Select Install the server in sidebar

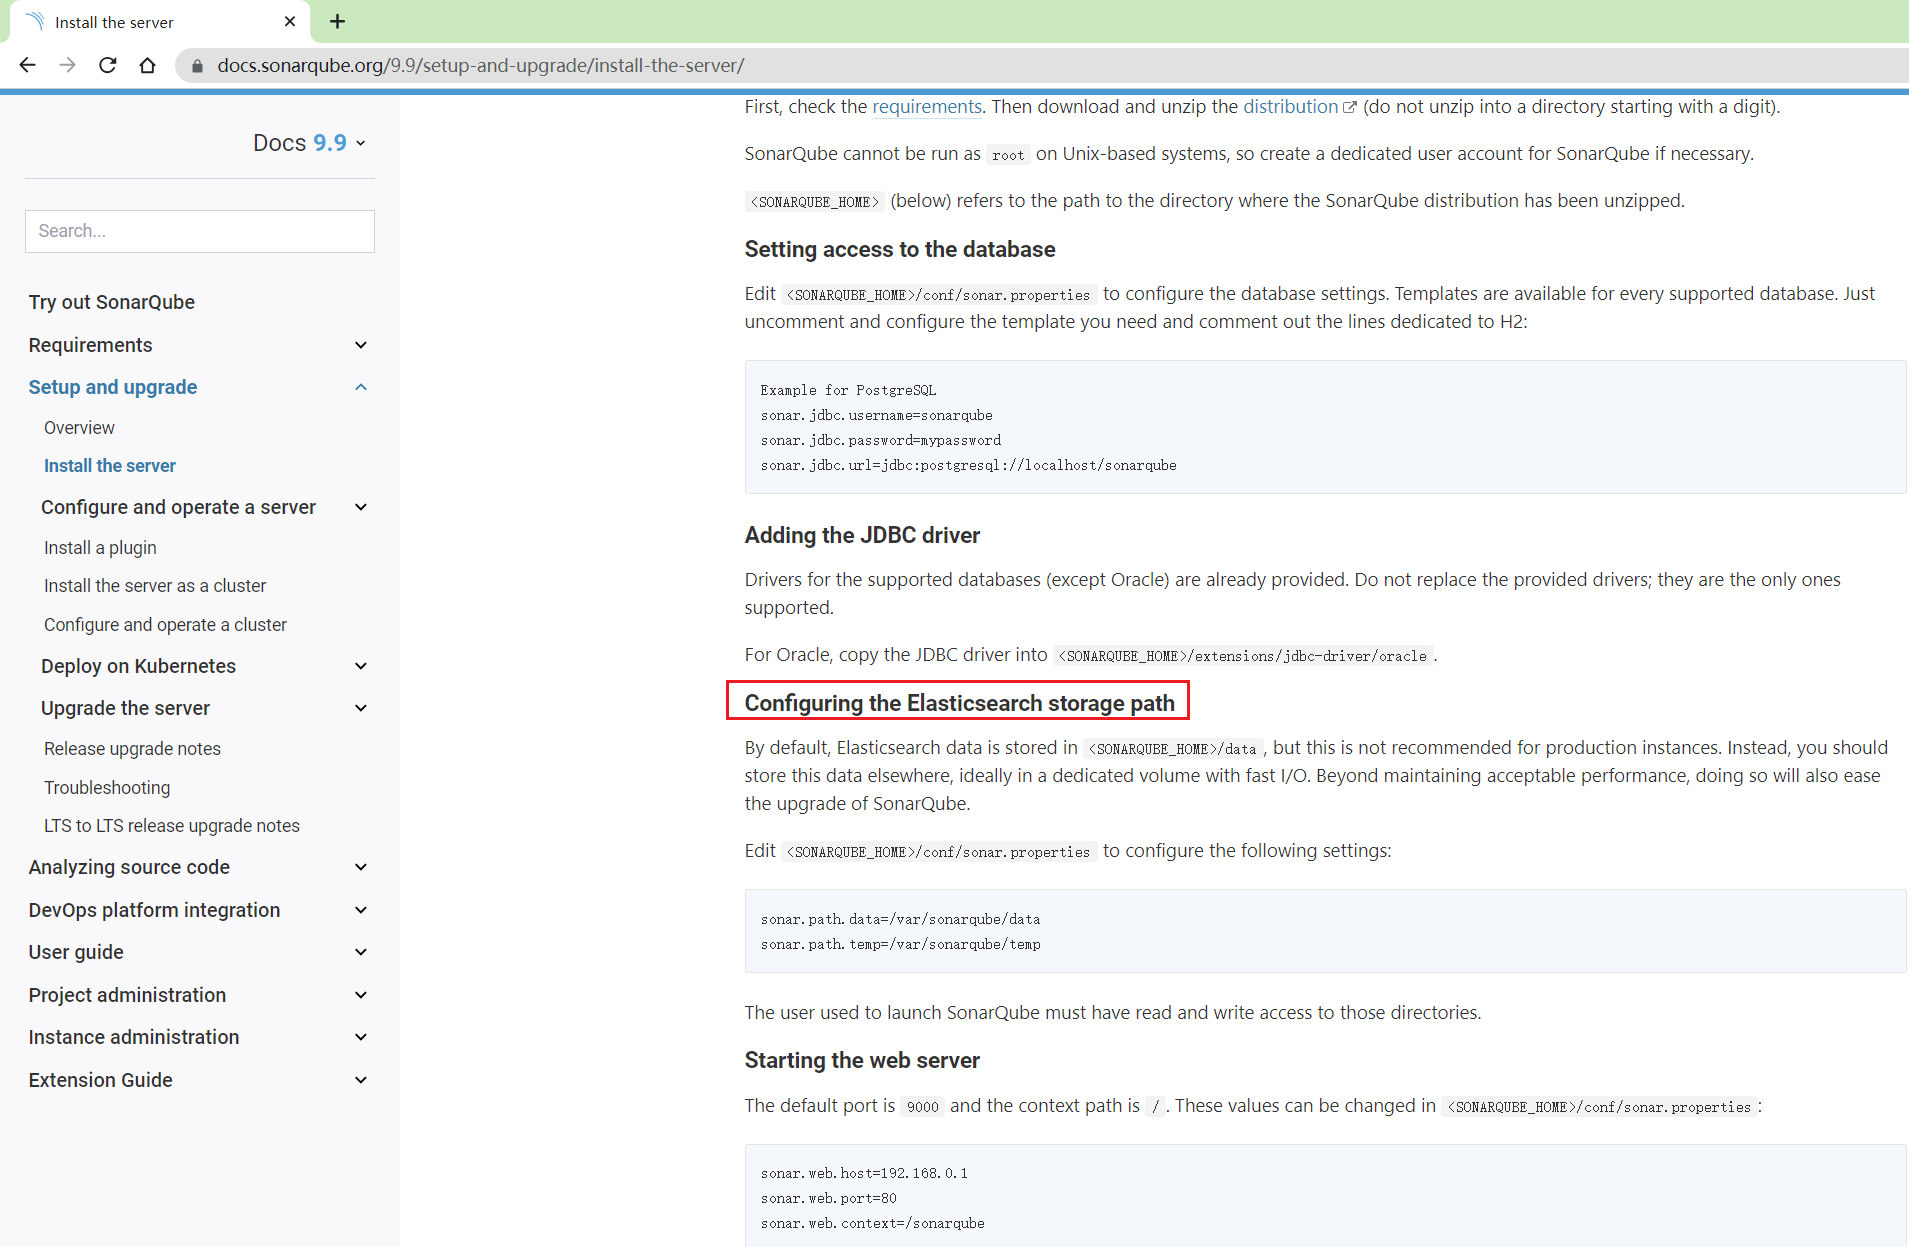click(x=110, y=466)
